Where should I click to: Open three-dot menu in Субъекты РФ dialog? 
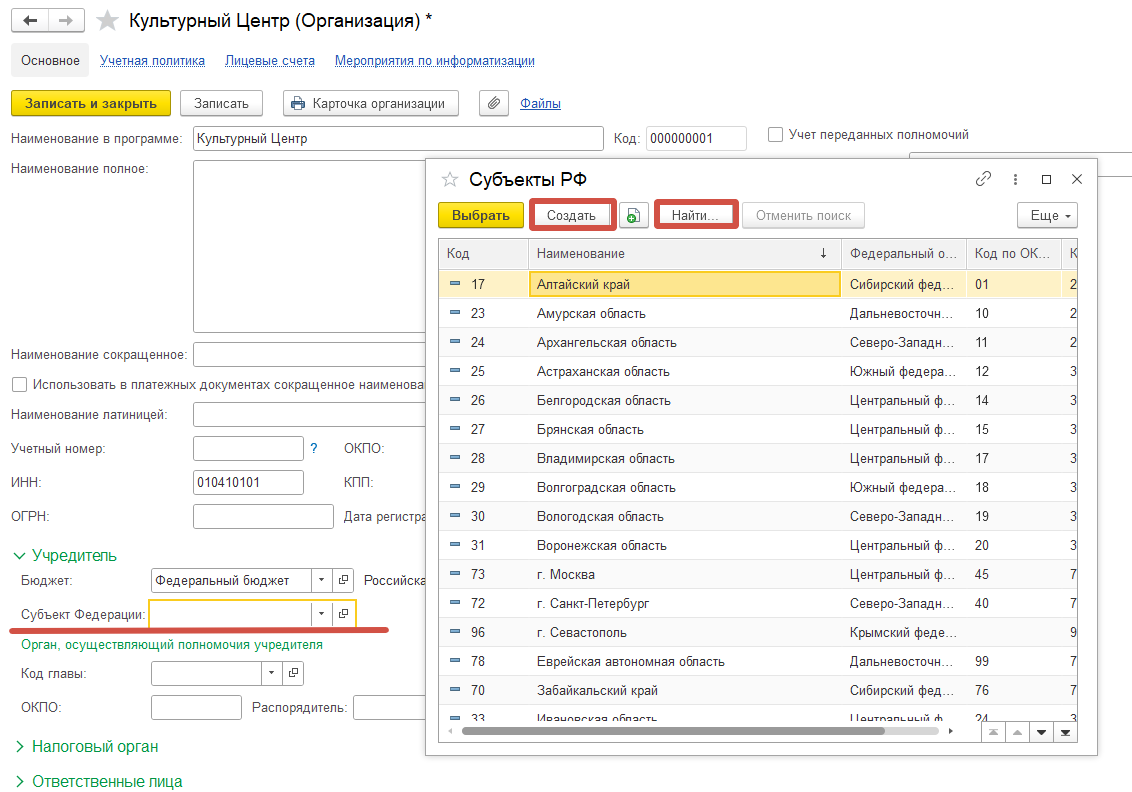click(x=1015, y=179)
